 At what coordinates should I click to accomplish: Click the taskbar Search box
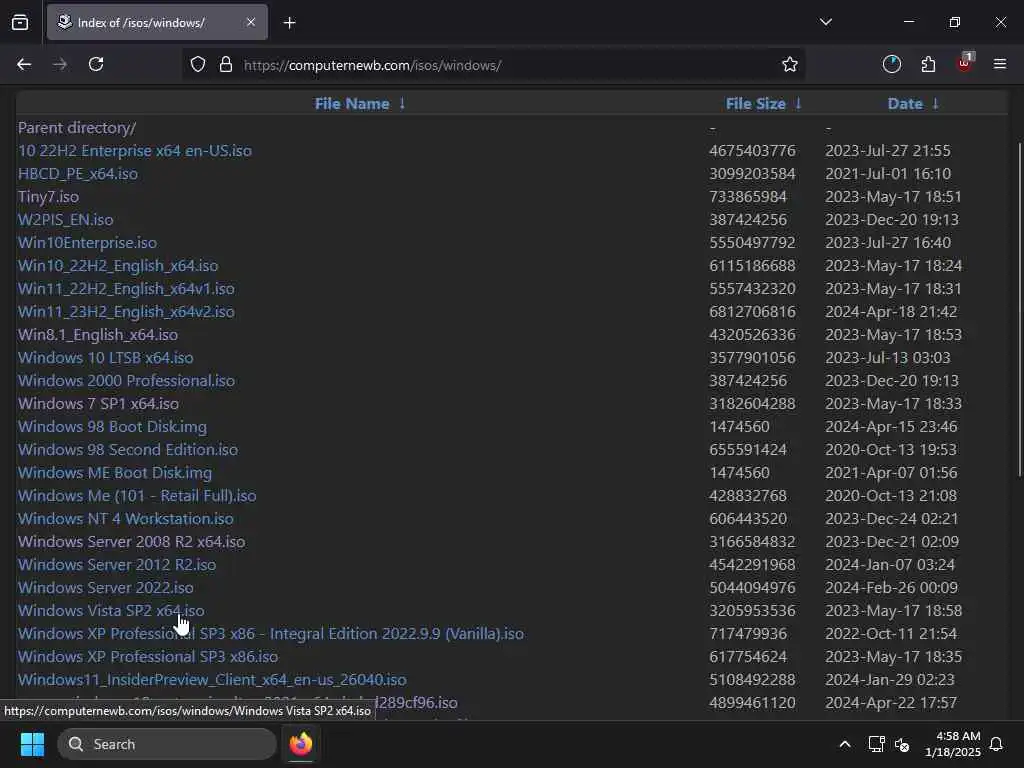167,744
